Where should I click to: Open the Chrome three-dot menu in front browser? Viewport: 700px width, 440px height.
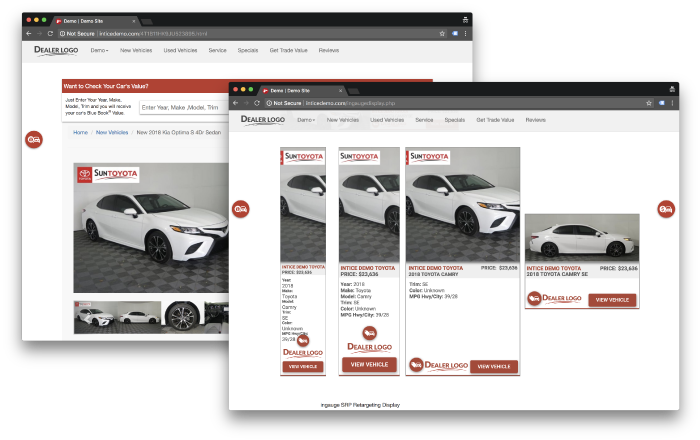pyautogui.click(x=671, y=103)
